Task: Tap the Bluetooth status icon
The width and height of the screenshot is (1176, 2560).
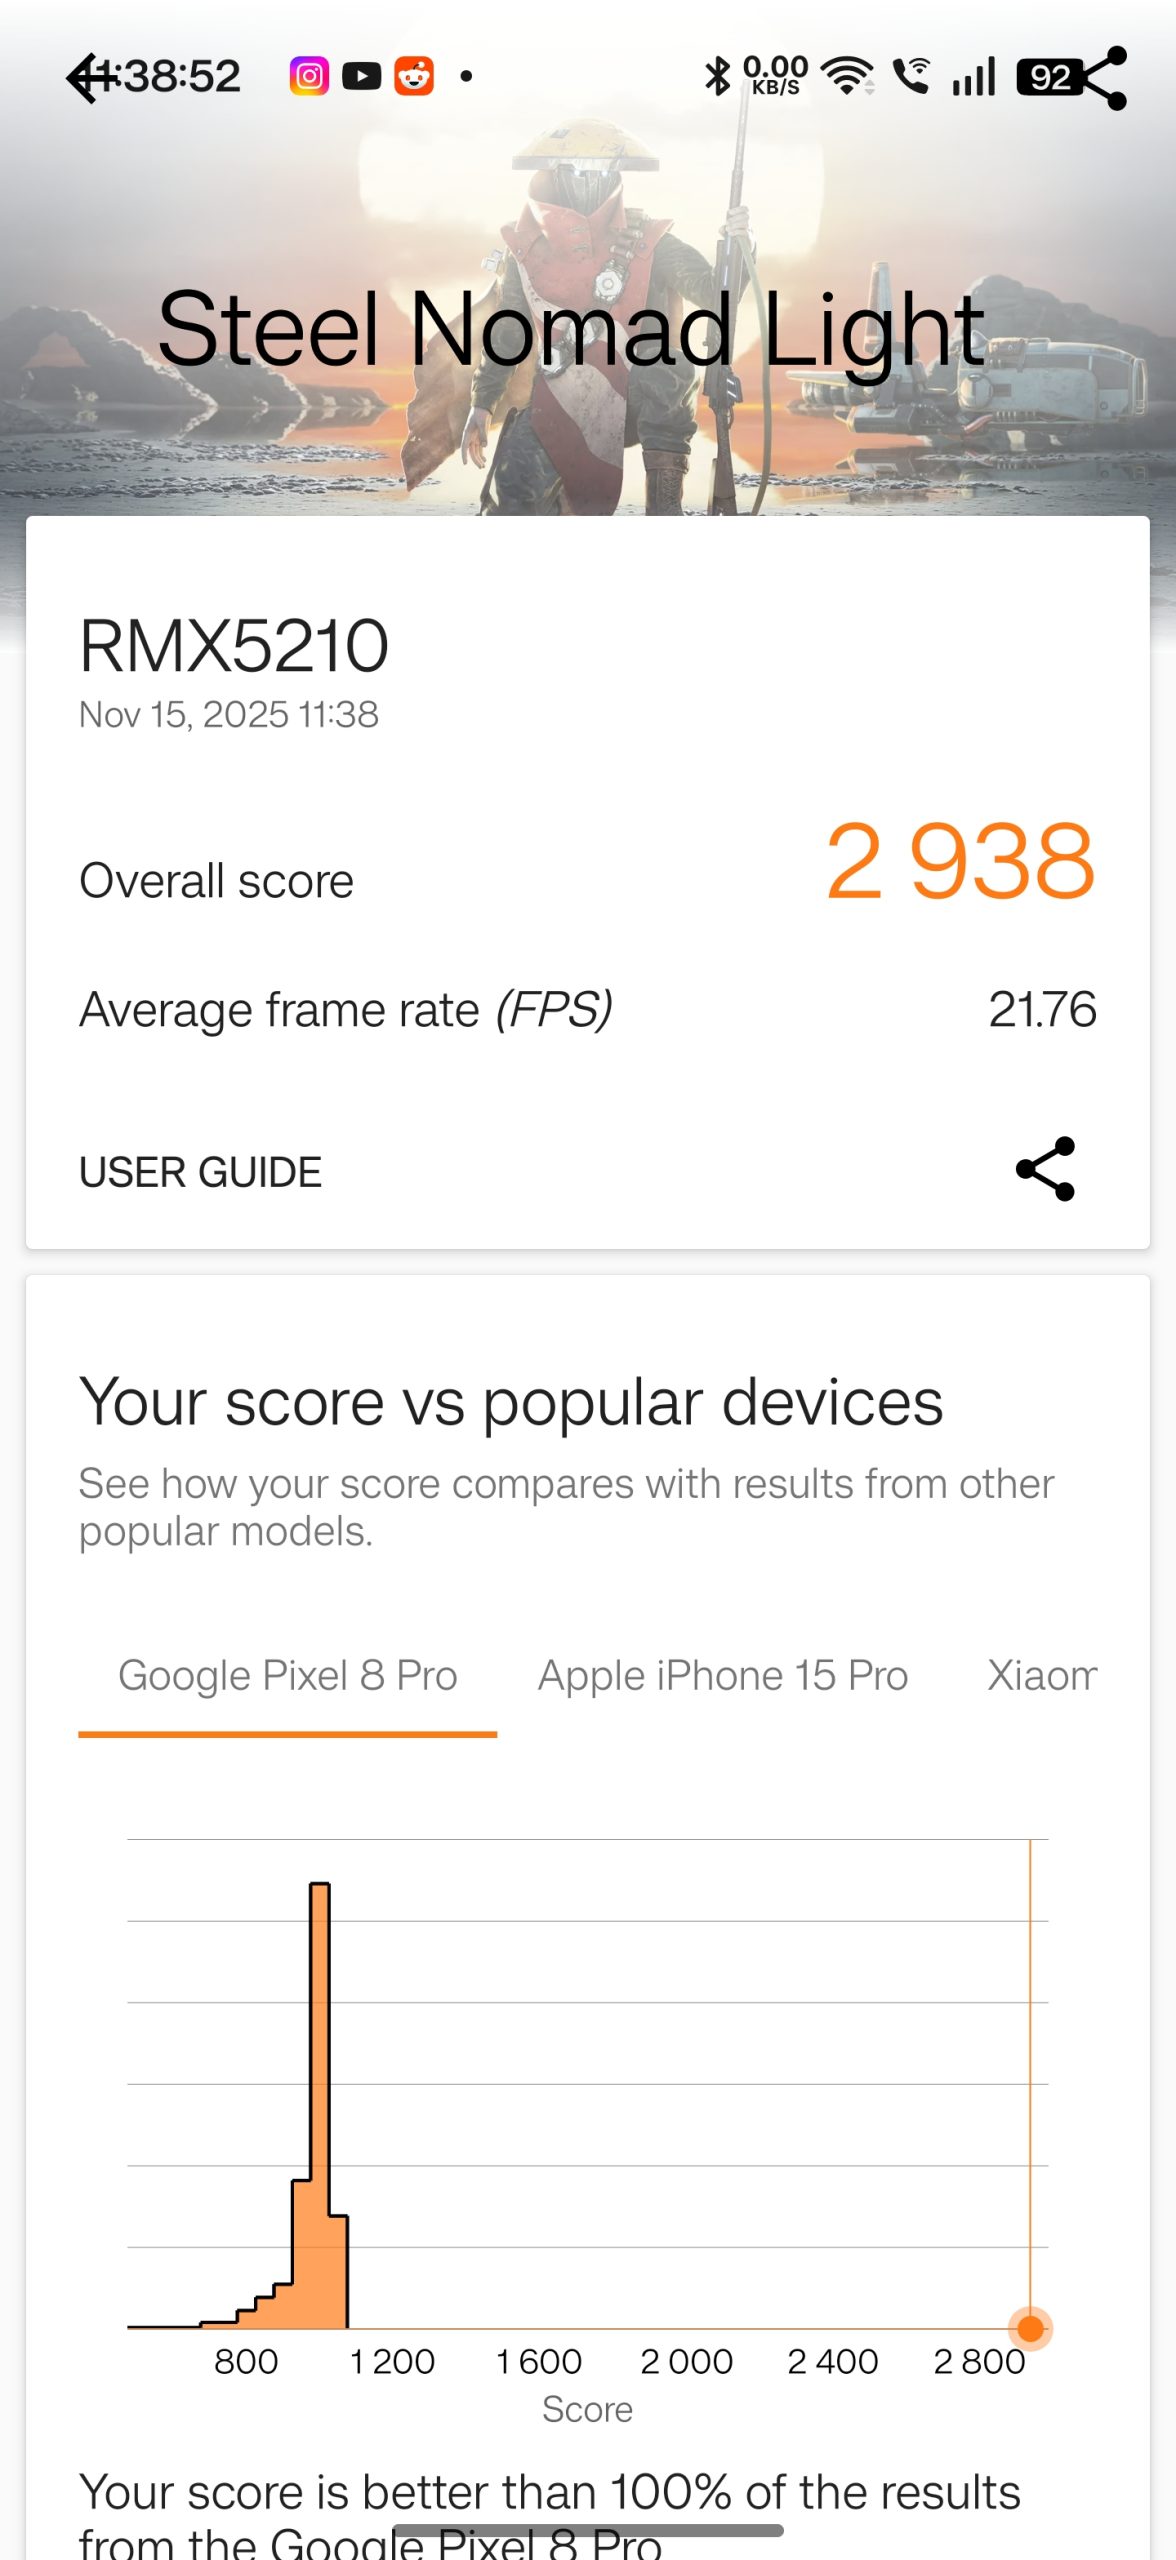Action: (x=717, y=76)
